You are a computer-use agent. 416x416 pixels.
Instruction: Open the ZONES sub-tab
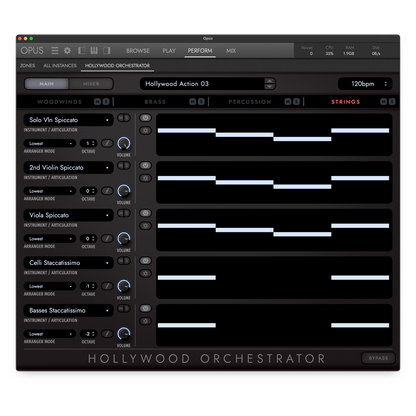tap(27, 66)
